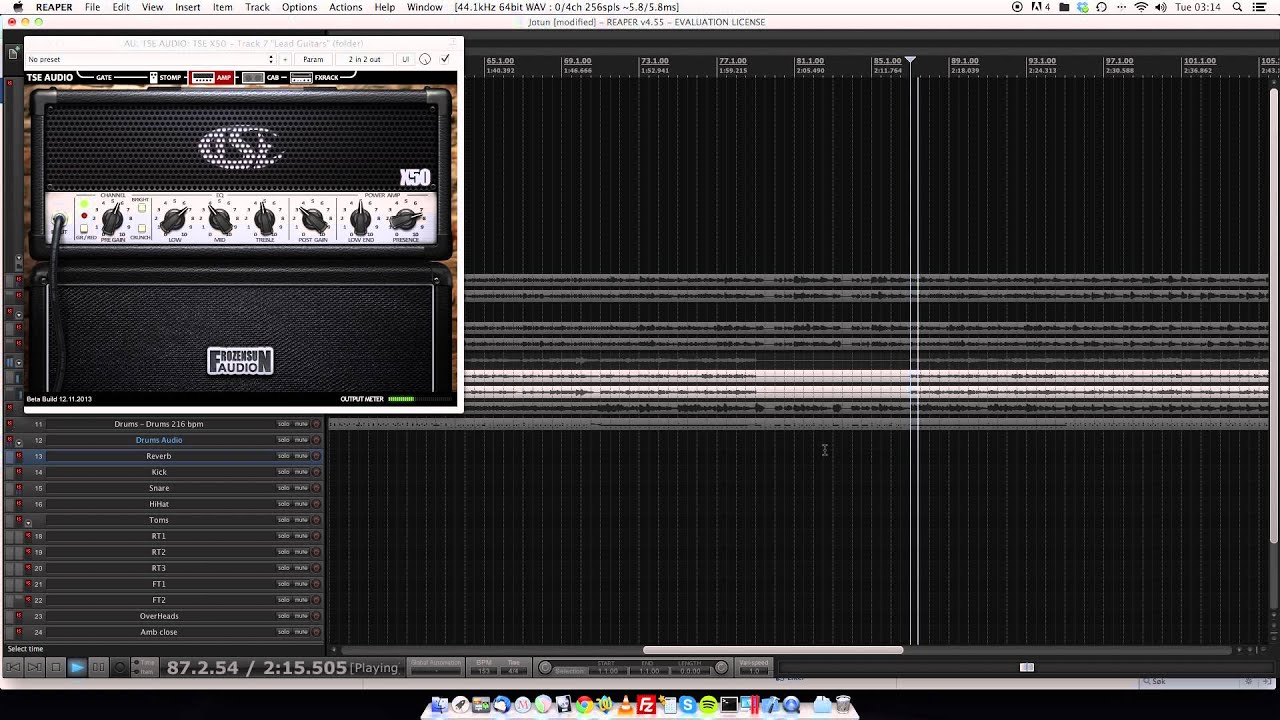Click the playback rate value field
This screenshot has height=720, width=1280.
754,670
